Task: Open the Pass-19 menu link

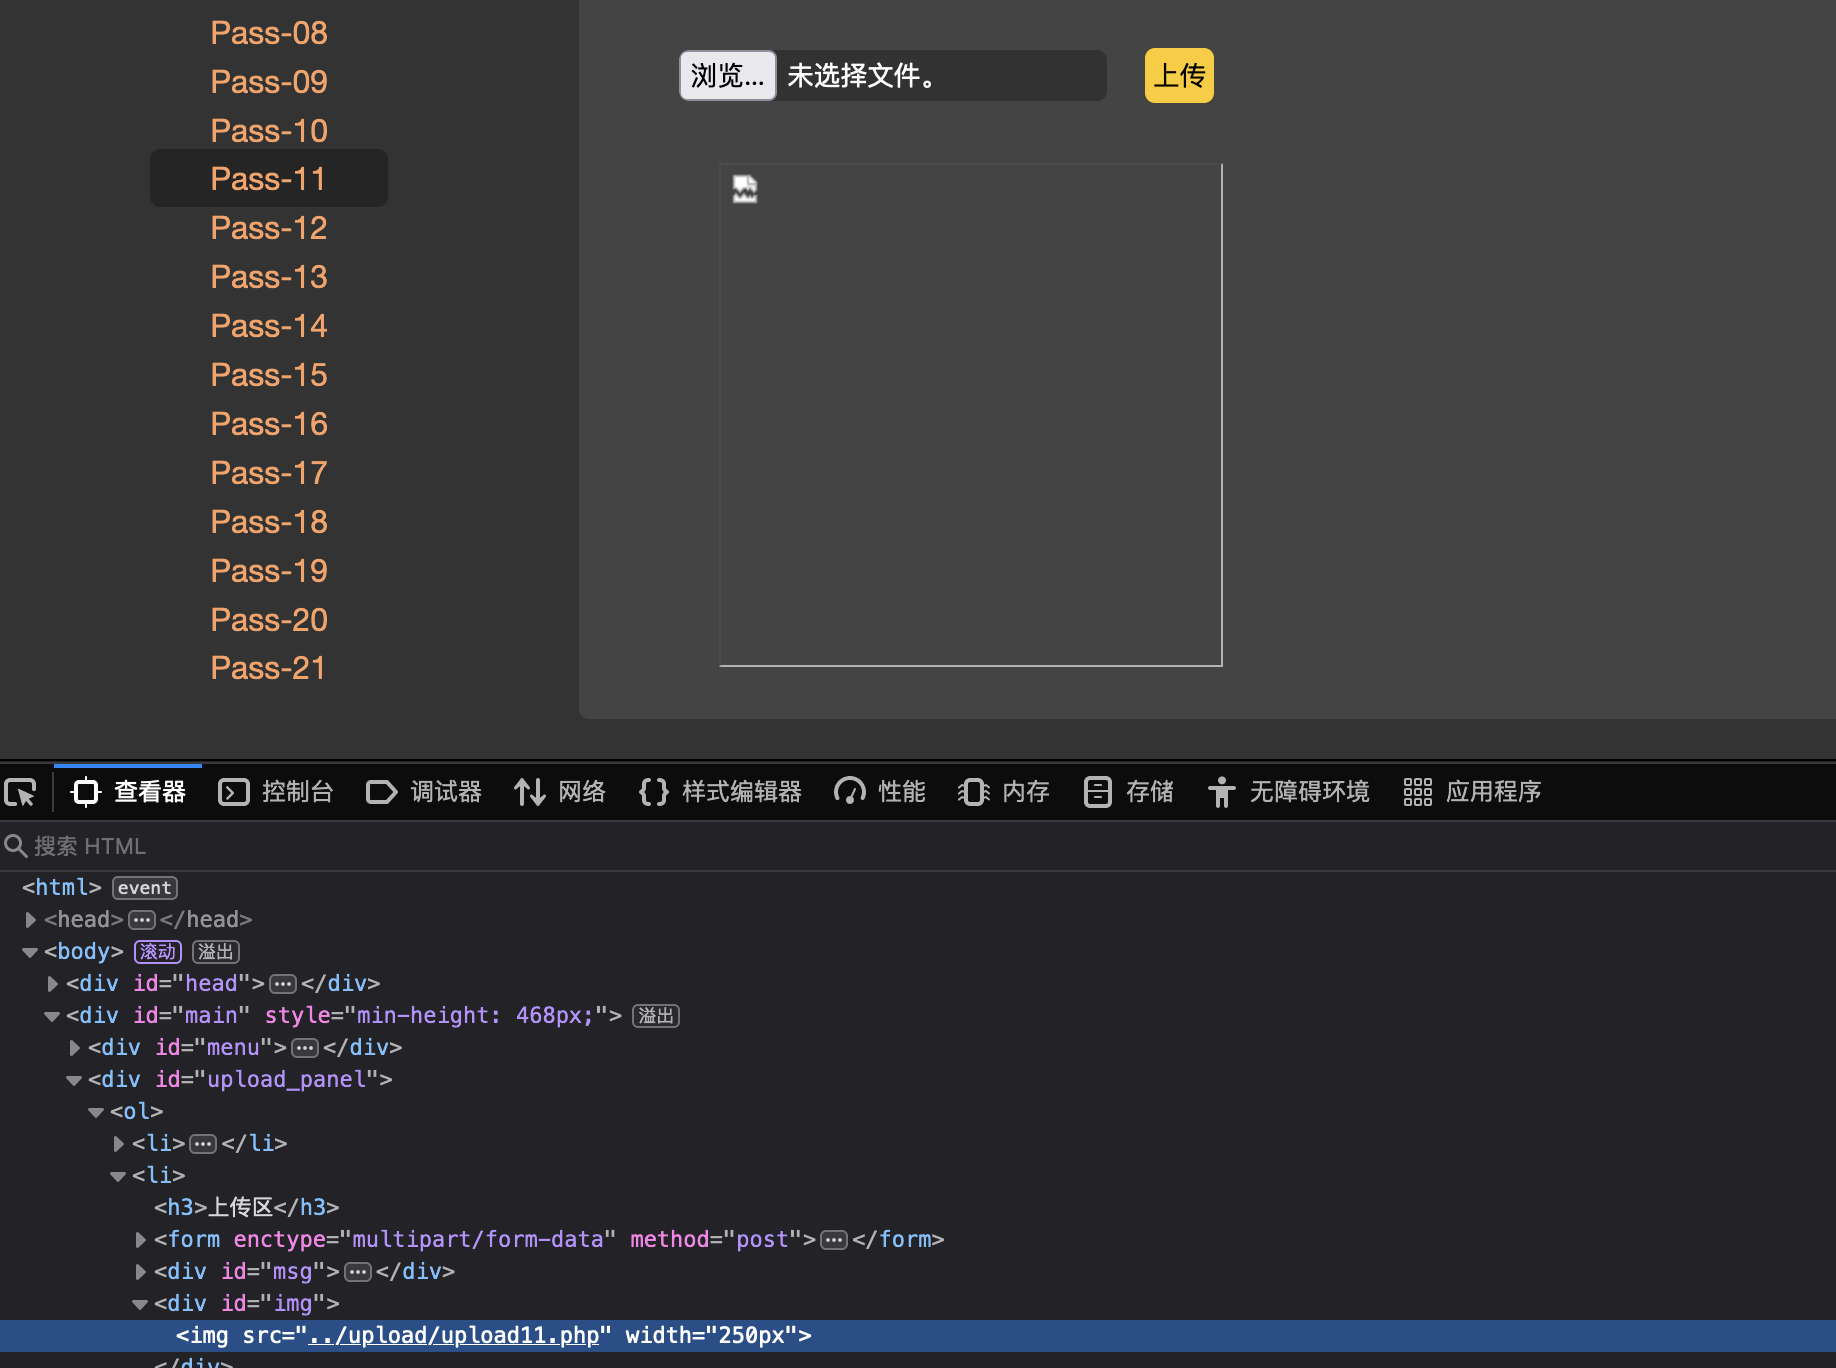Action: click(269, 571)
